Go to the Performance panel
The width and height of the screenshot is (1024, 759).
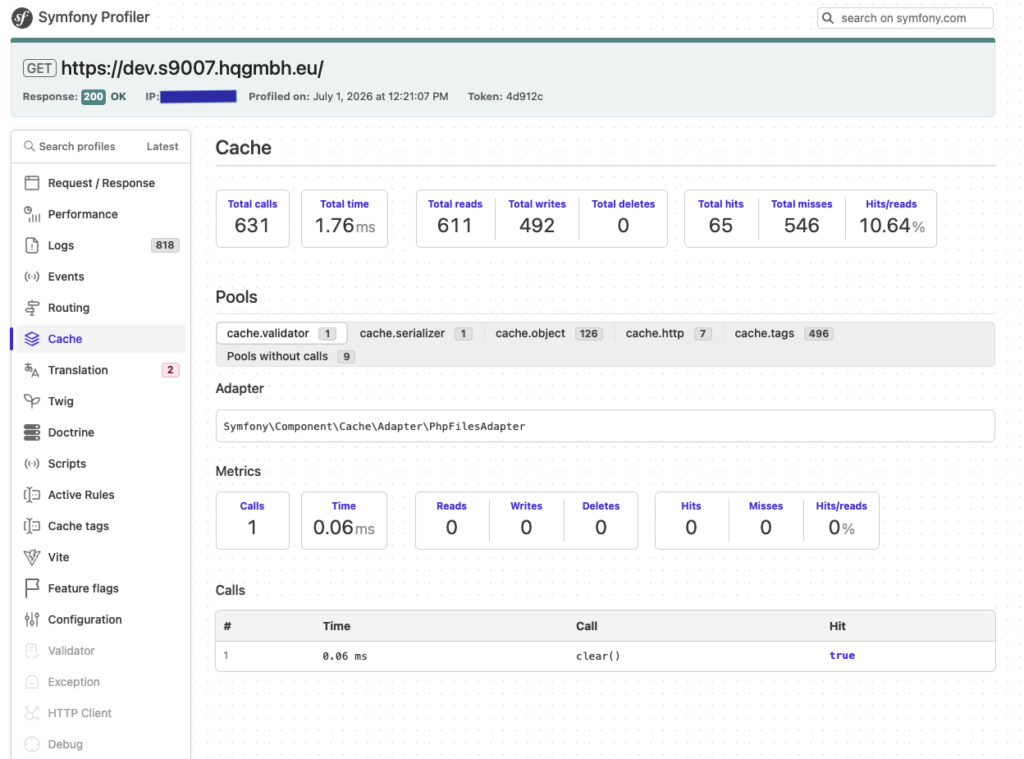(x=101, y=214)
